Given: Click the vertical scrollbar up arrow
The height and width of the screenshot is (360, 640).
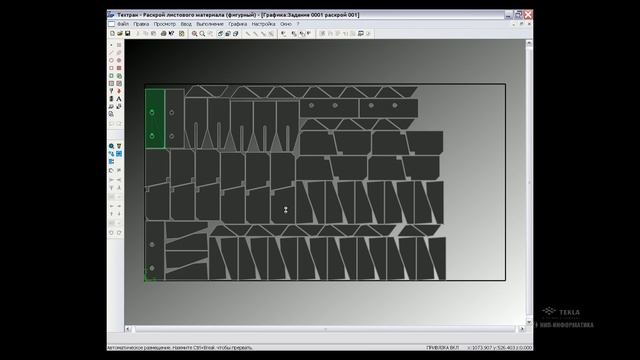Looking at the screenshot, I should [529, 43].
